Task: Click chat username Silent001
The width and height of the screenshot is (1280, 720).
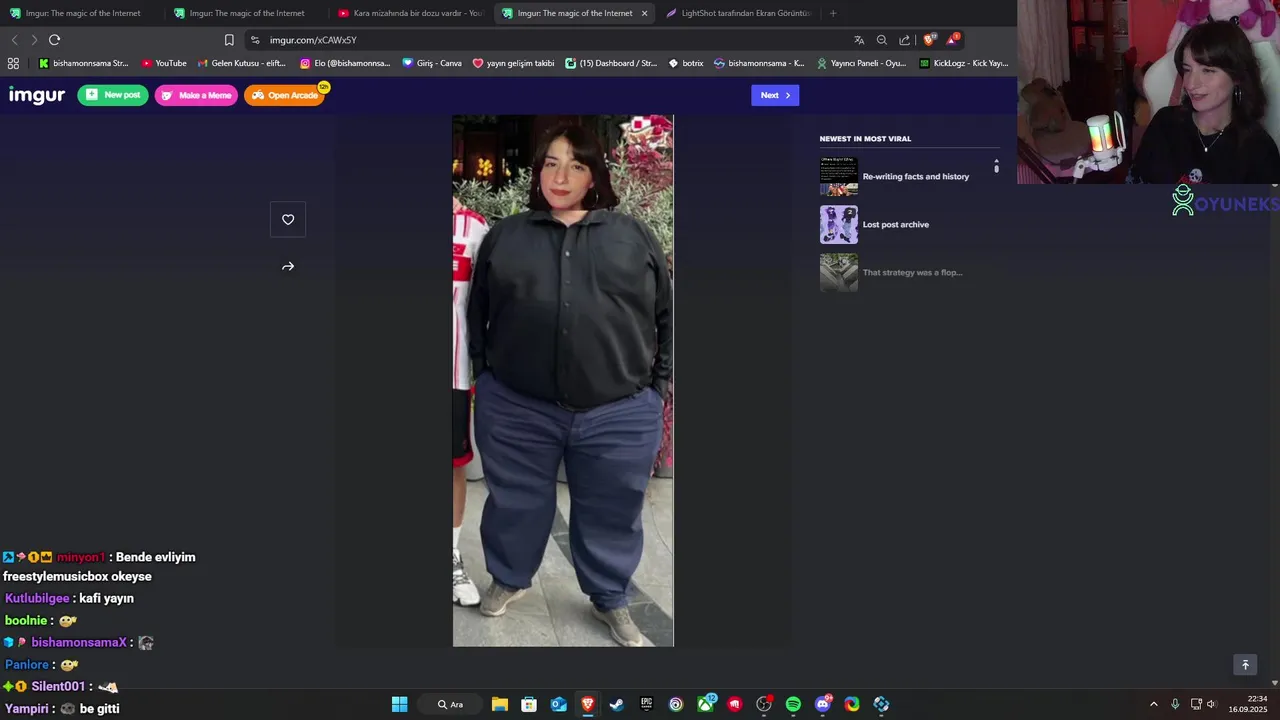Action: pos(58,686)
